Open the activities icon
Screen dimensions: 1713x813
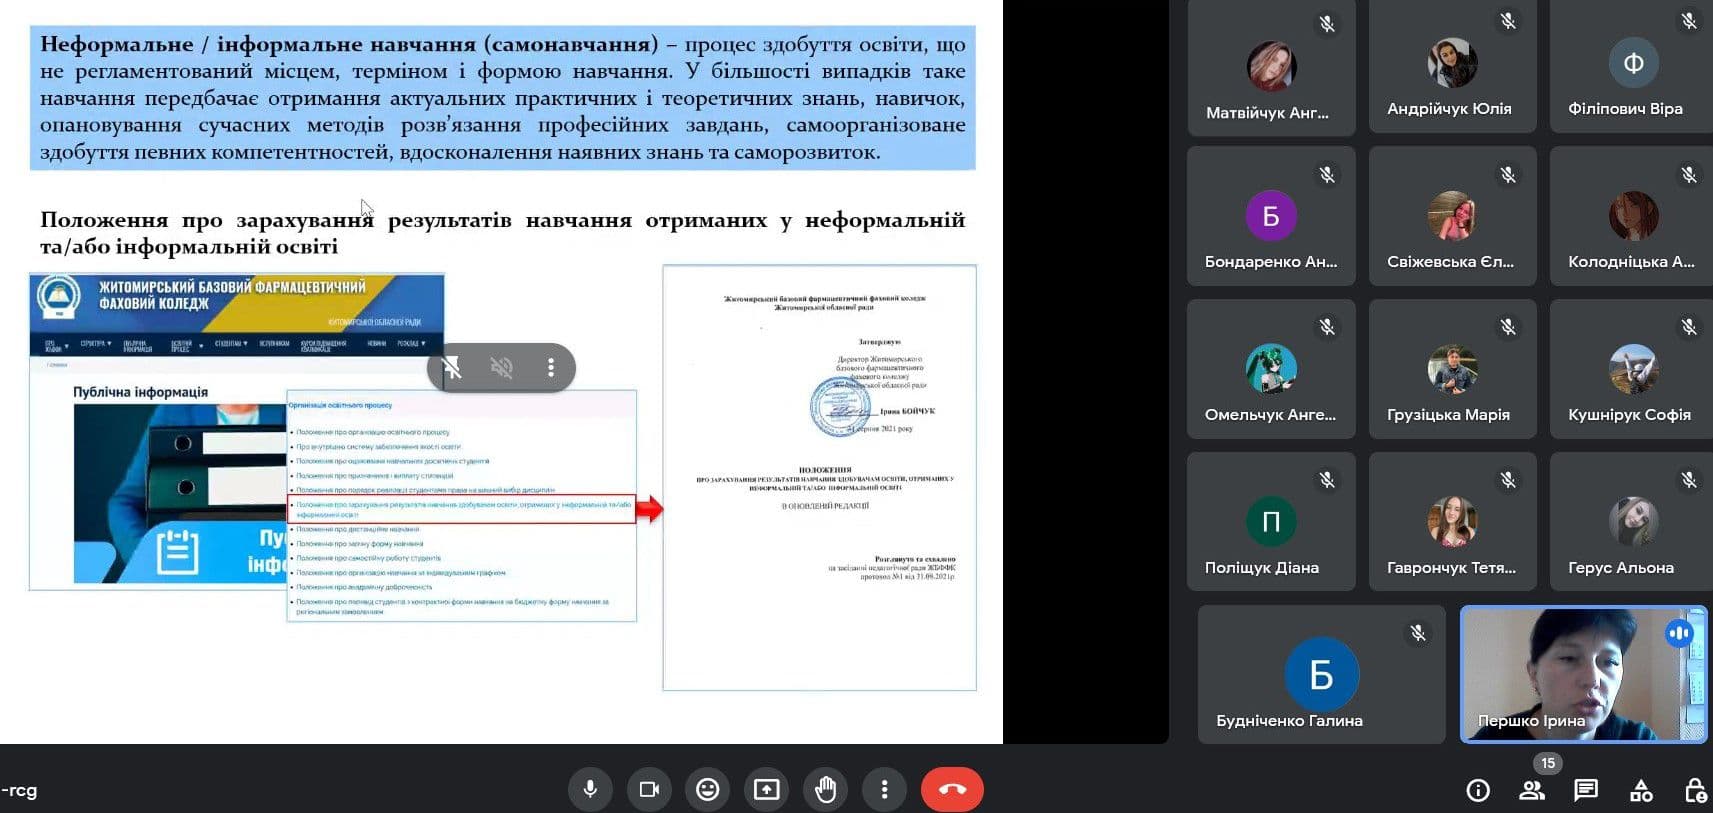coord(1641,791)
